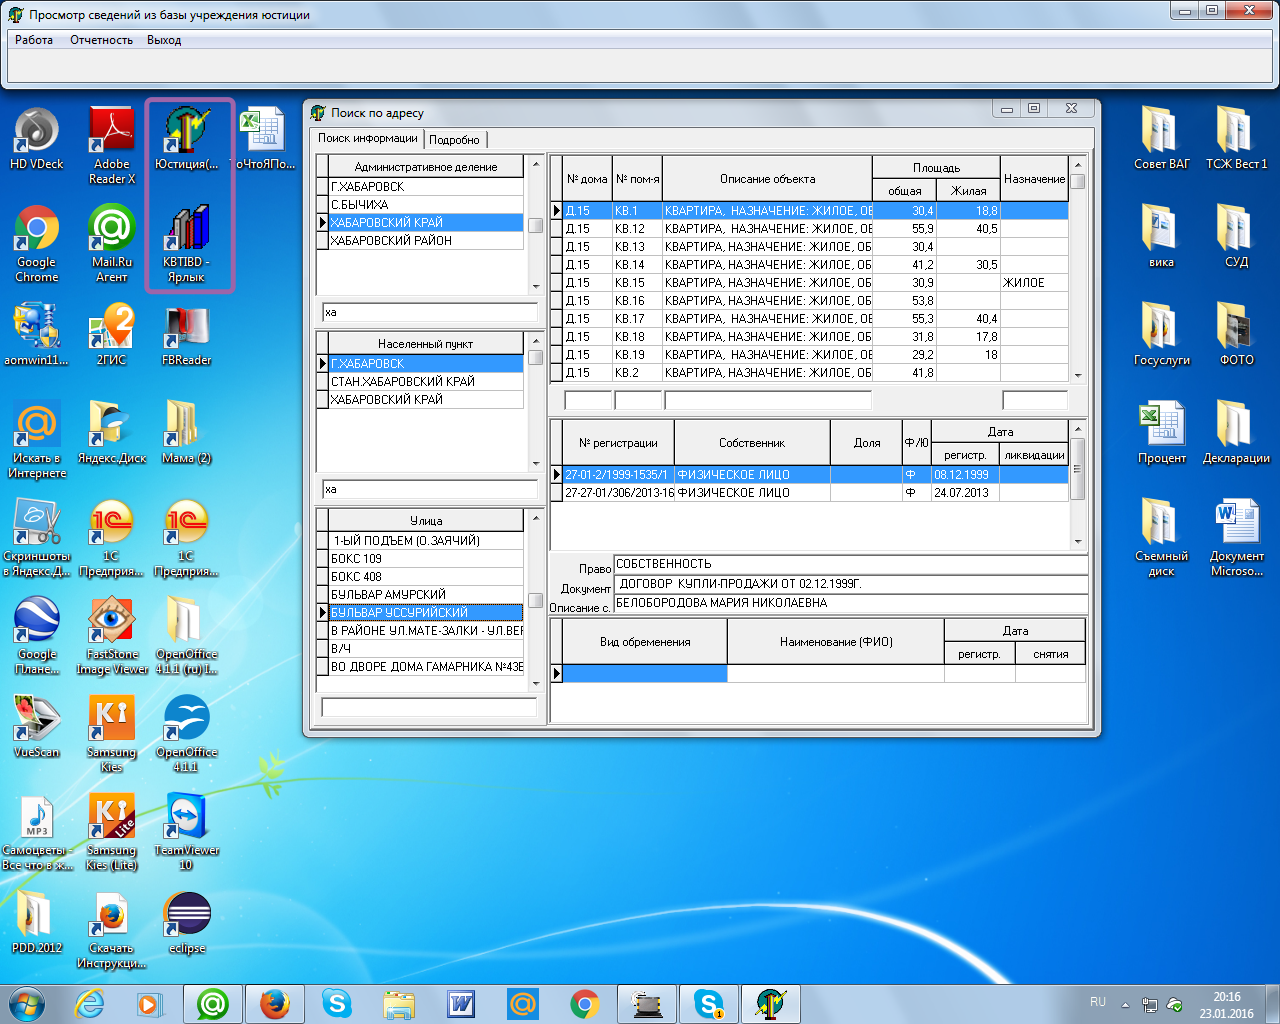Image resolution: width=1280 pixels, height=1024 pixels.
Task: Open the Работа menu
Action: pyautogui.click(x=34, y=40)
